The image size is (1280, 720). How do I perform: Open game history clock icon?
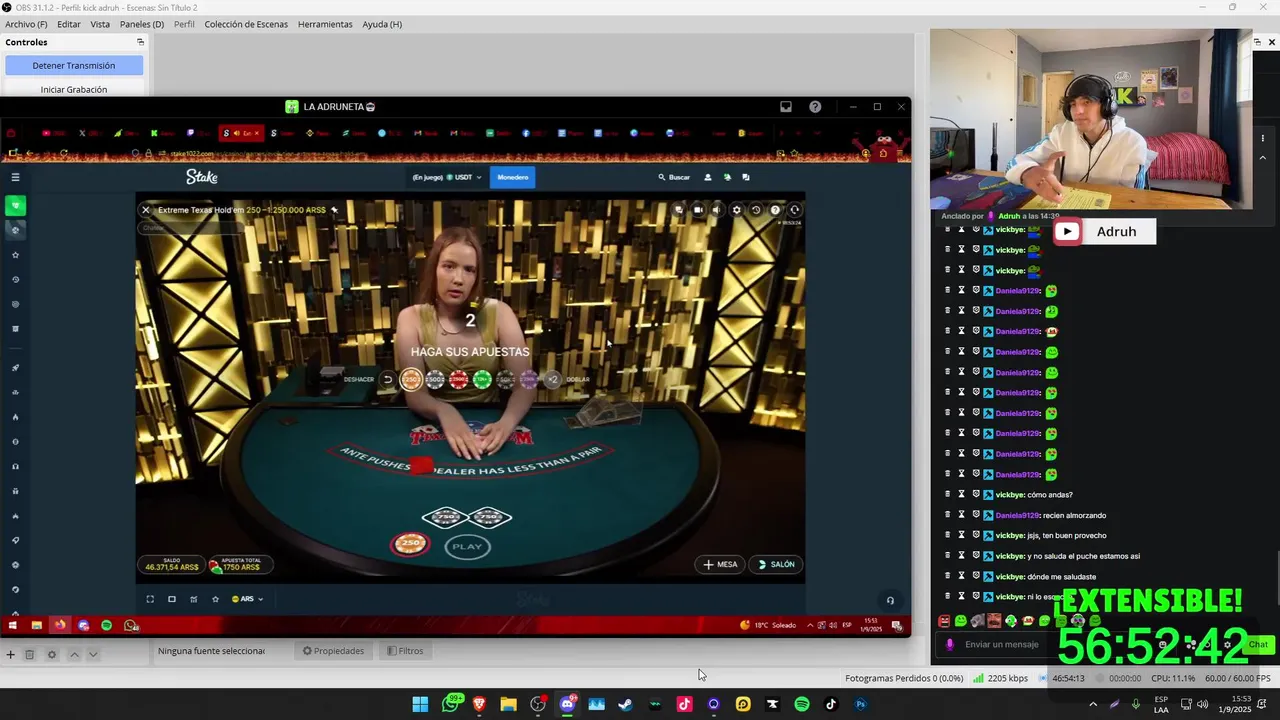pos(756,210)
